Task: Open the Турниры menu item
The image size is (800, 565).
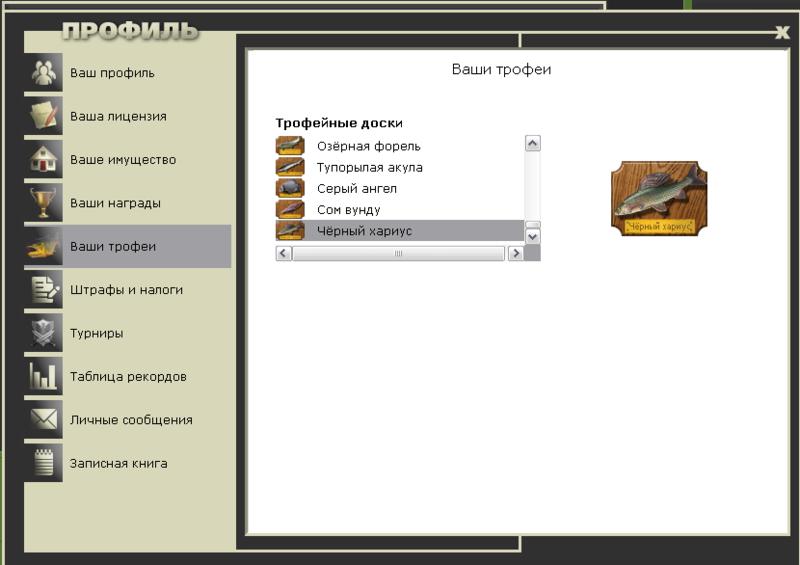Action: pos(128,333)
